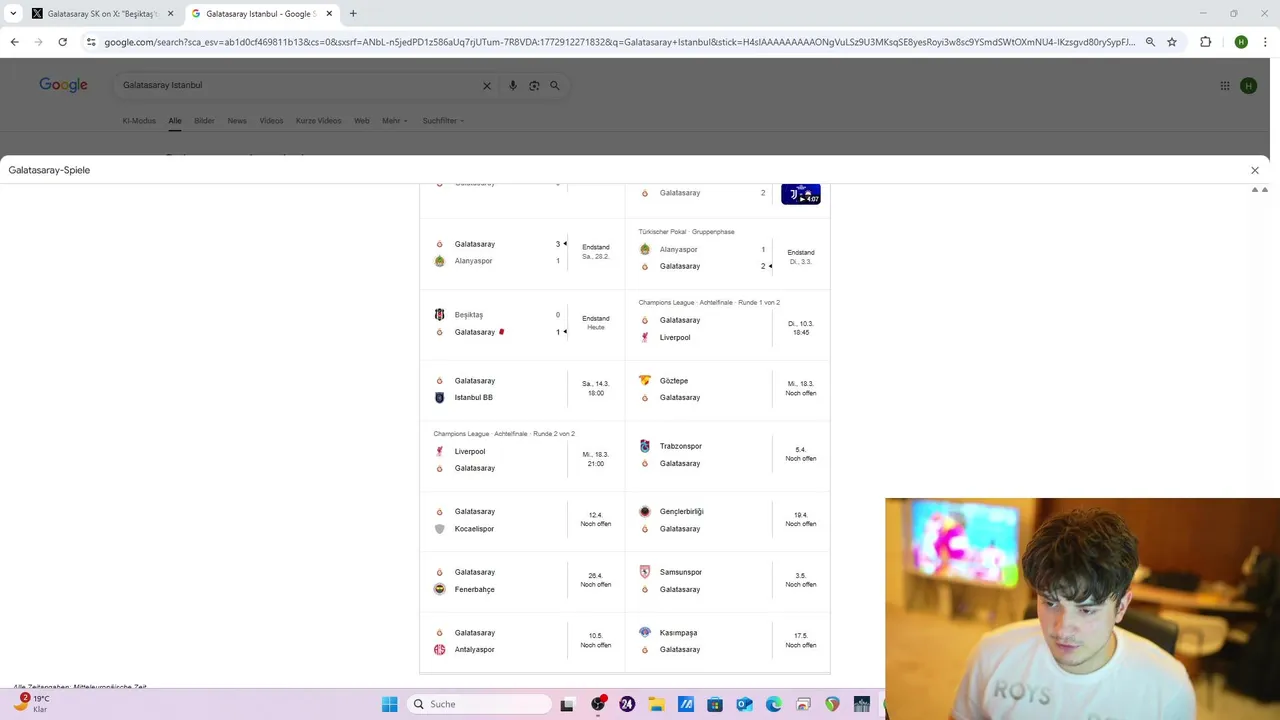Click the Istanbul BB club crest

pos(439,397)
